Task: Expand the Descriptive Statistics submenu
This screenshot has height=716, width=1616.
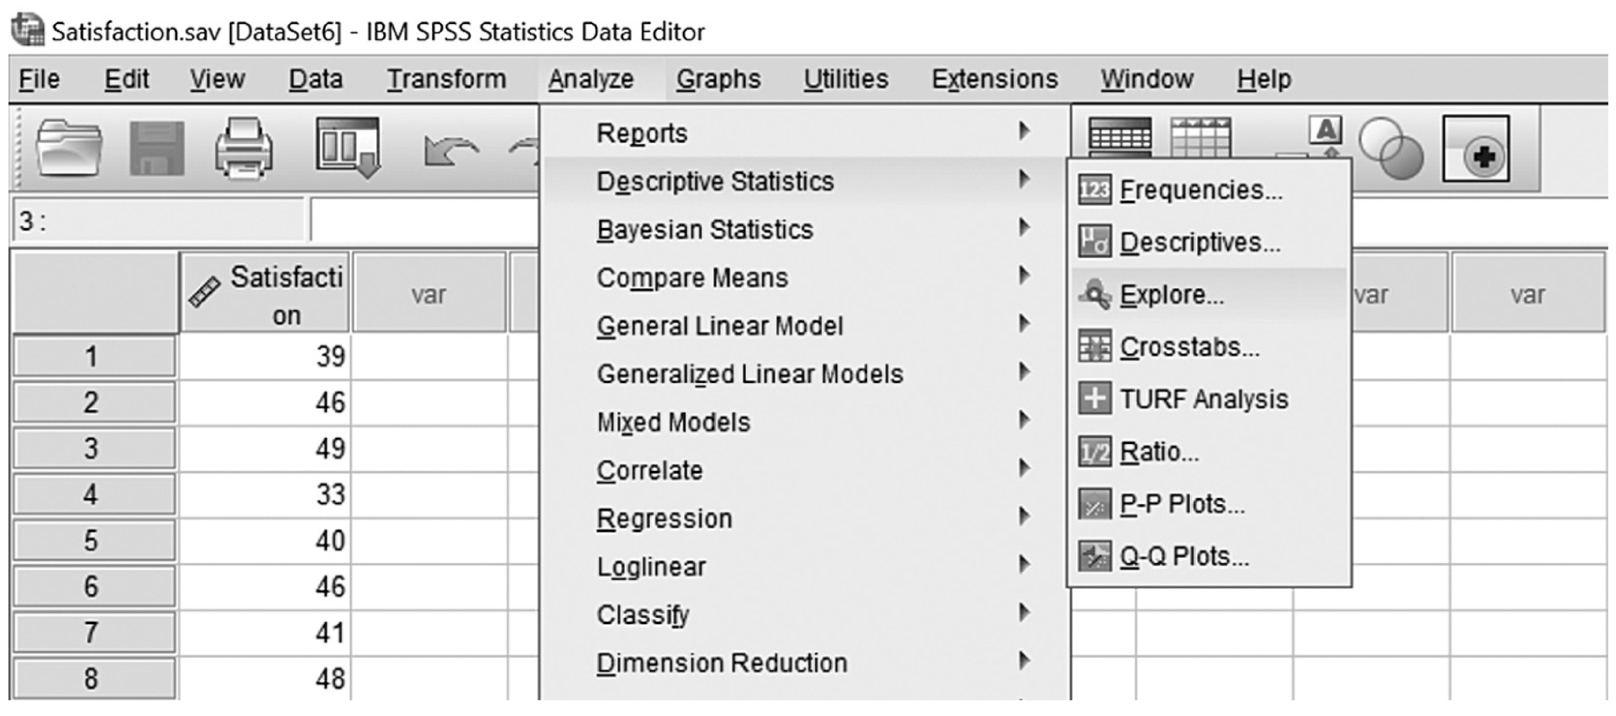Action: coord(805,181)
